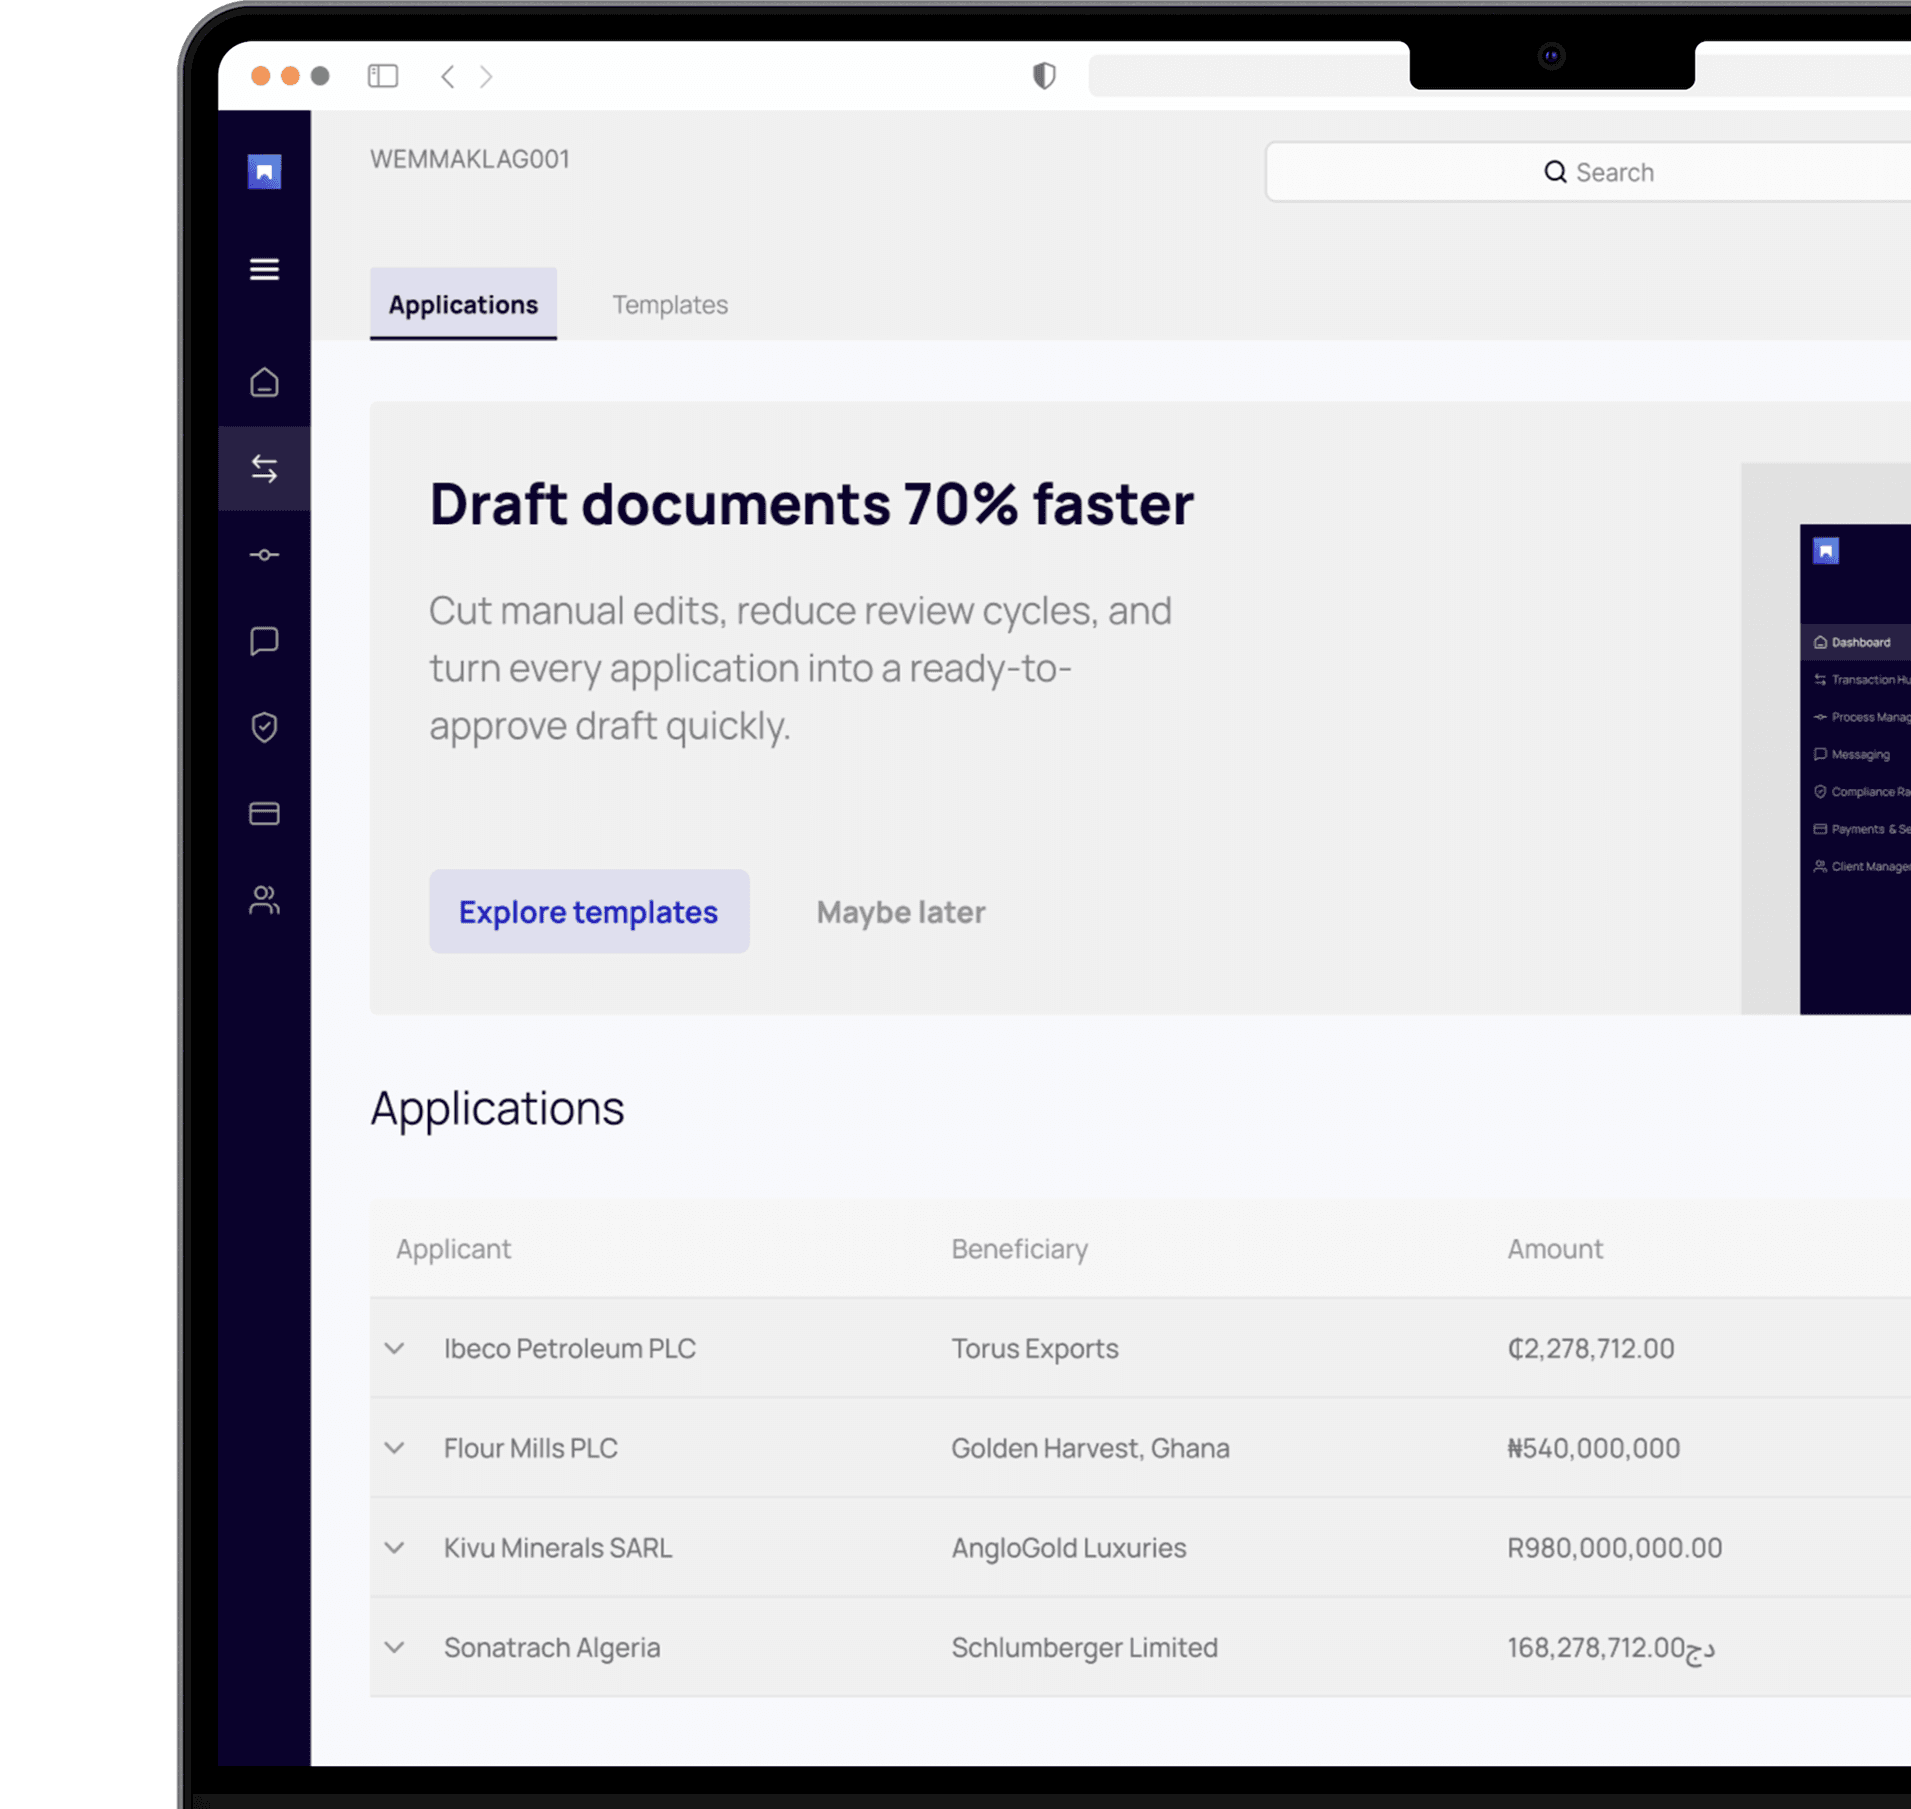Open Compliance shield-check icon
The height and width of the screenshot is (1809, 1911).
coord(264,727)
